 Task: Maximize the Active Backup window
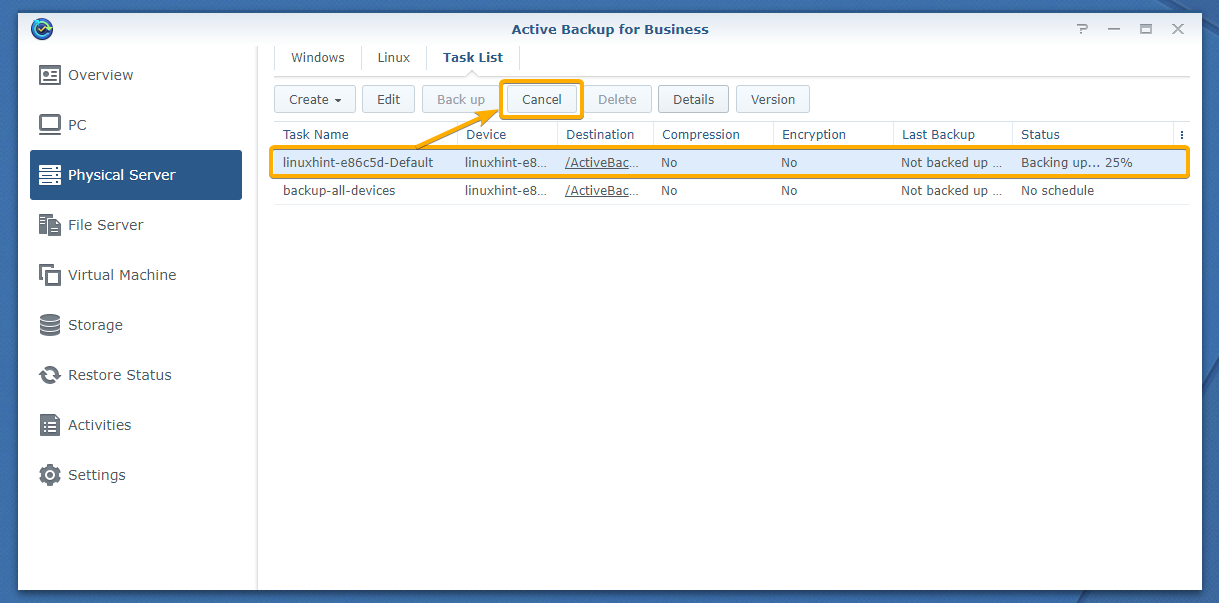click(x=1146, y=29)
